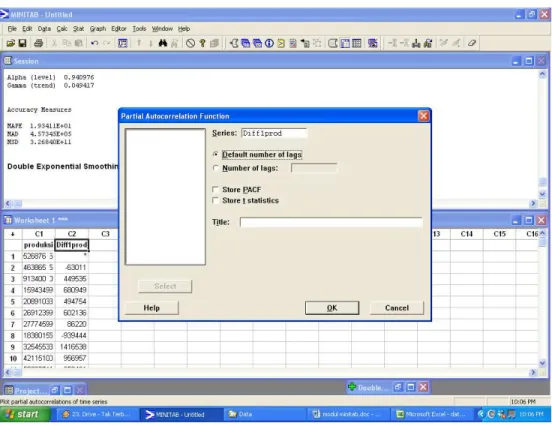
Task: Click the Help button in the dialog
Action: point(151,308)
